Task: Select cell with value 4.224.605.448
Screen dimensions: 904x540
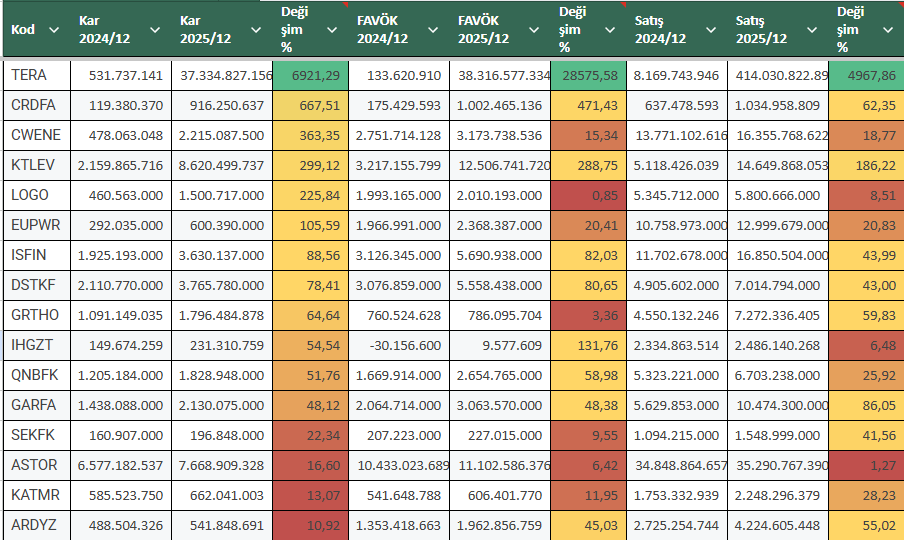Action: (778, 525)
